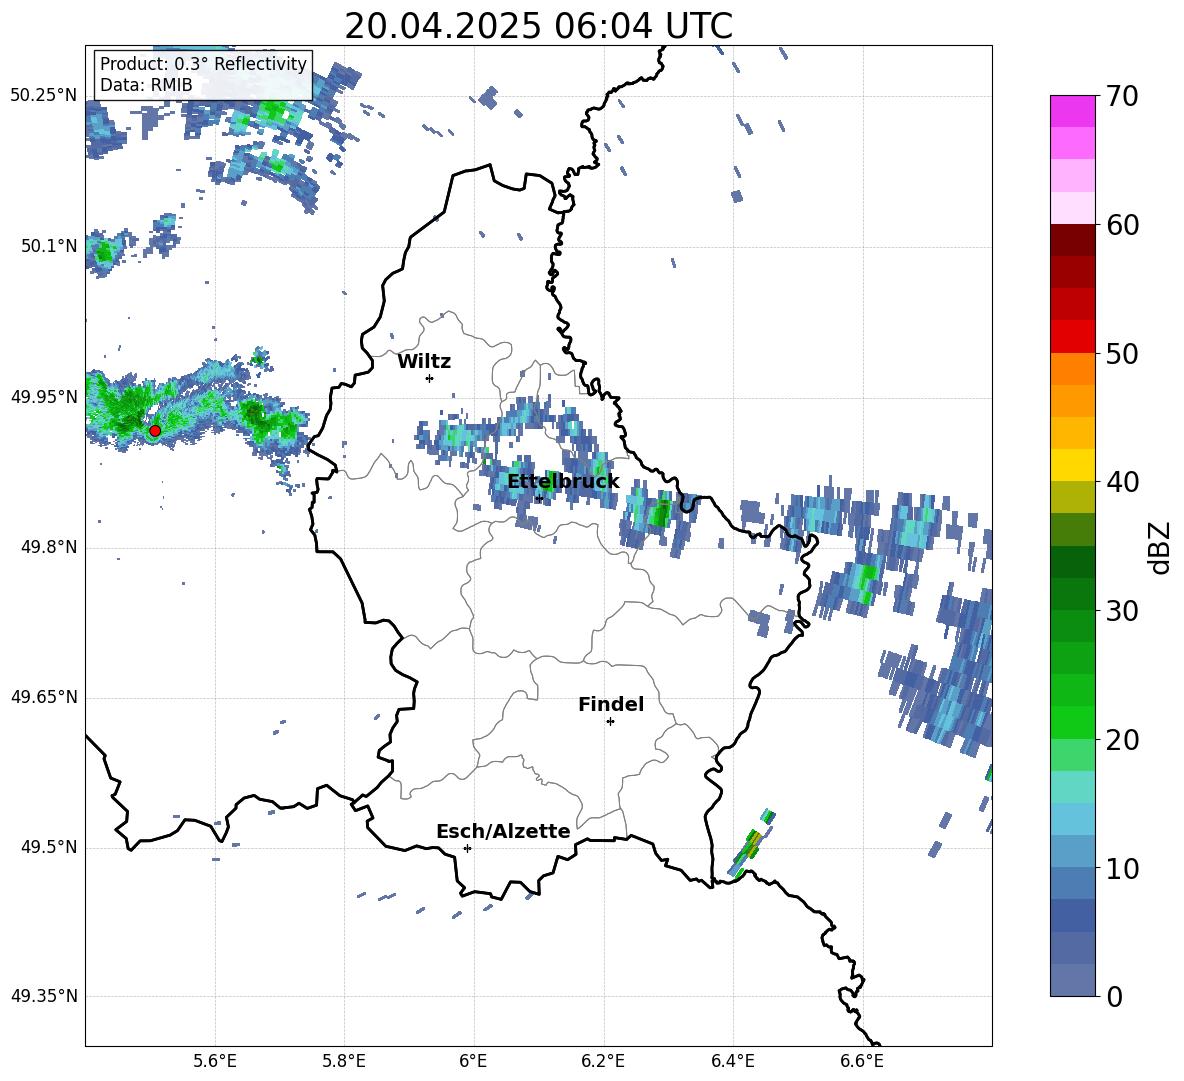Click the 70 tick label on colorbar
1184x1081 pixels.
[x=1122, y=97]
